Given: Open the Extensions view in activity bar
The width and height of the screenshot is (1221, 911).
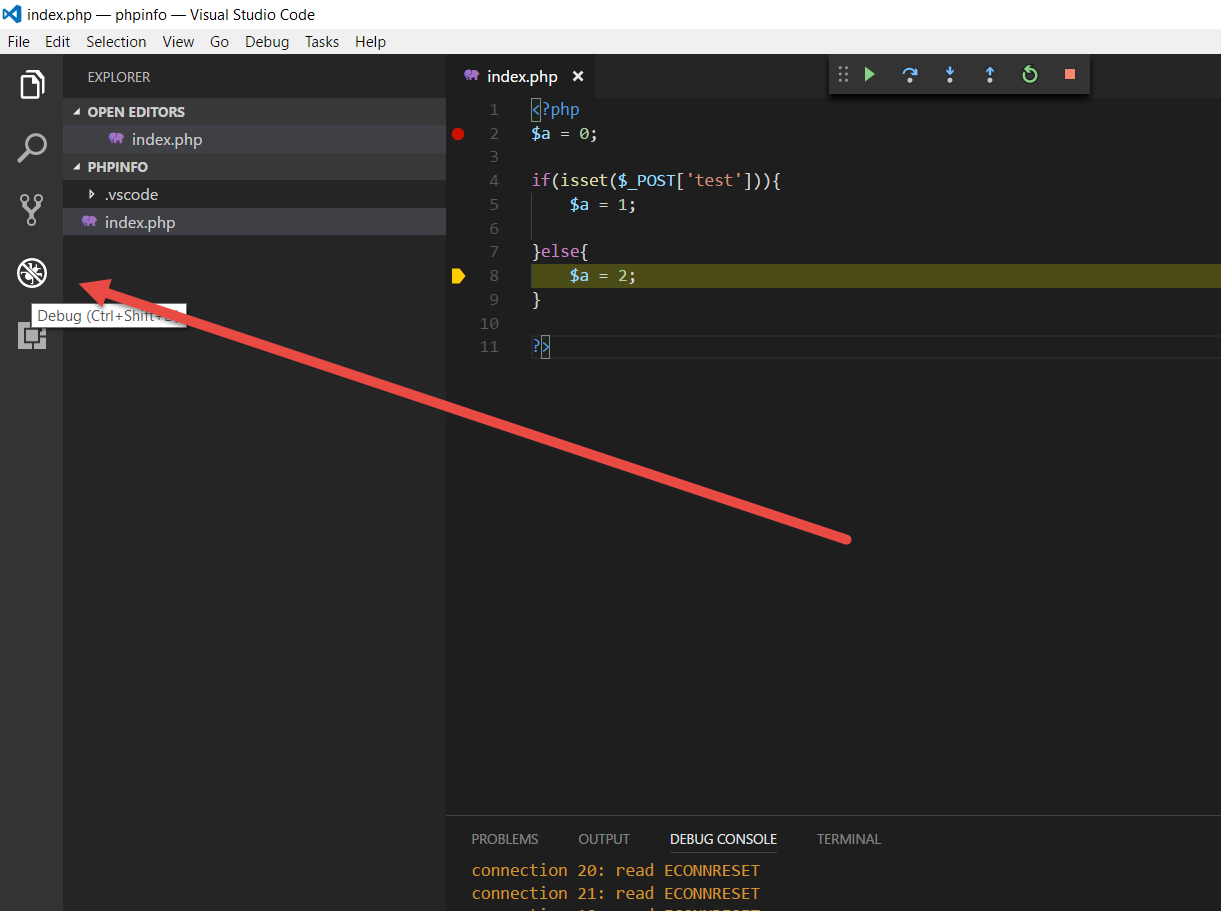Looking at the screenshot, I should click(32, 336).
